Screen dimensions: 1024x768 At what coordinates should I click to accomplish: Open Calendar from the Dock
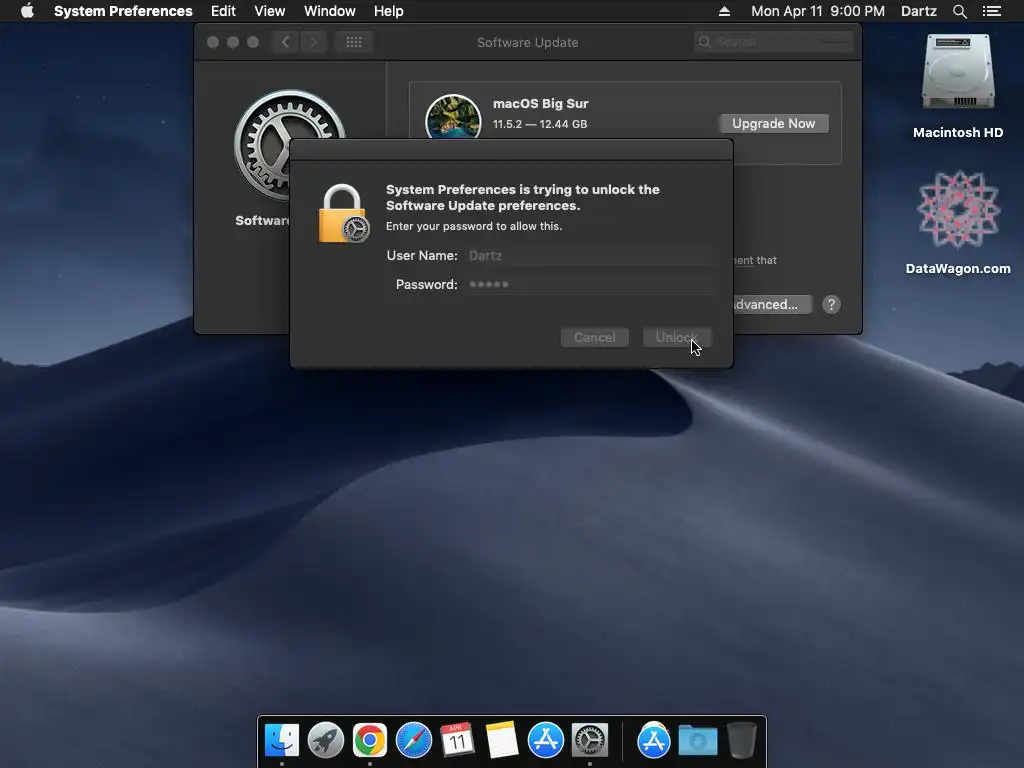click(x=457, y=740)
